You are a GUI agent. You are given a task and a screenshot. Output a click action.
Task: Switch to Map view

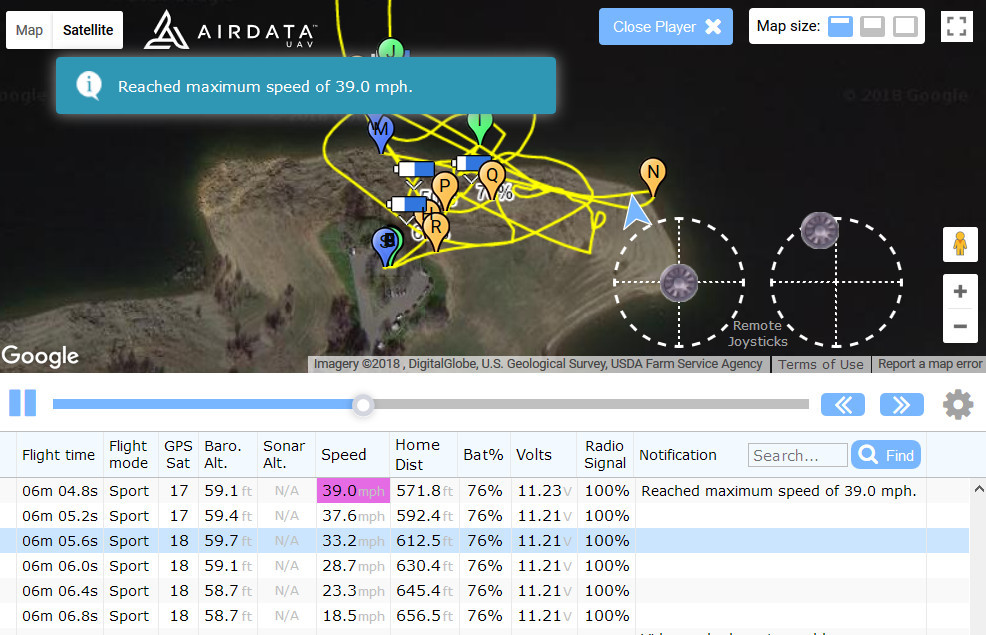(x=30, y=30)
